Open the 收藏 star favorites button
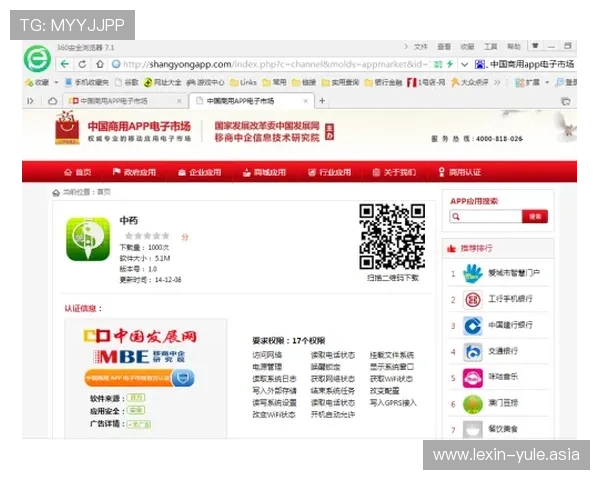This screenshot has width=600, height=480. tap(37, 82)
